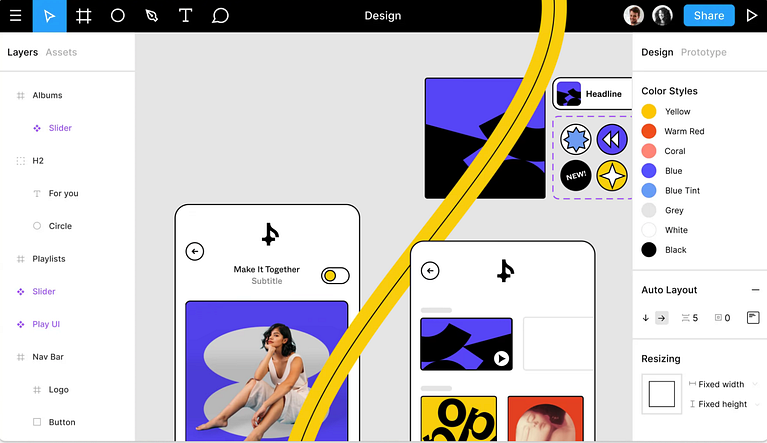Toggle the yellow switch beside Make It Together

[x=335, y=276]
